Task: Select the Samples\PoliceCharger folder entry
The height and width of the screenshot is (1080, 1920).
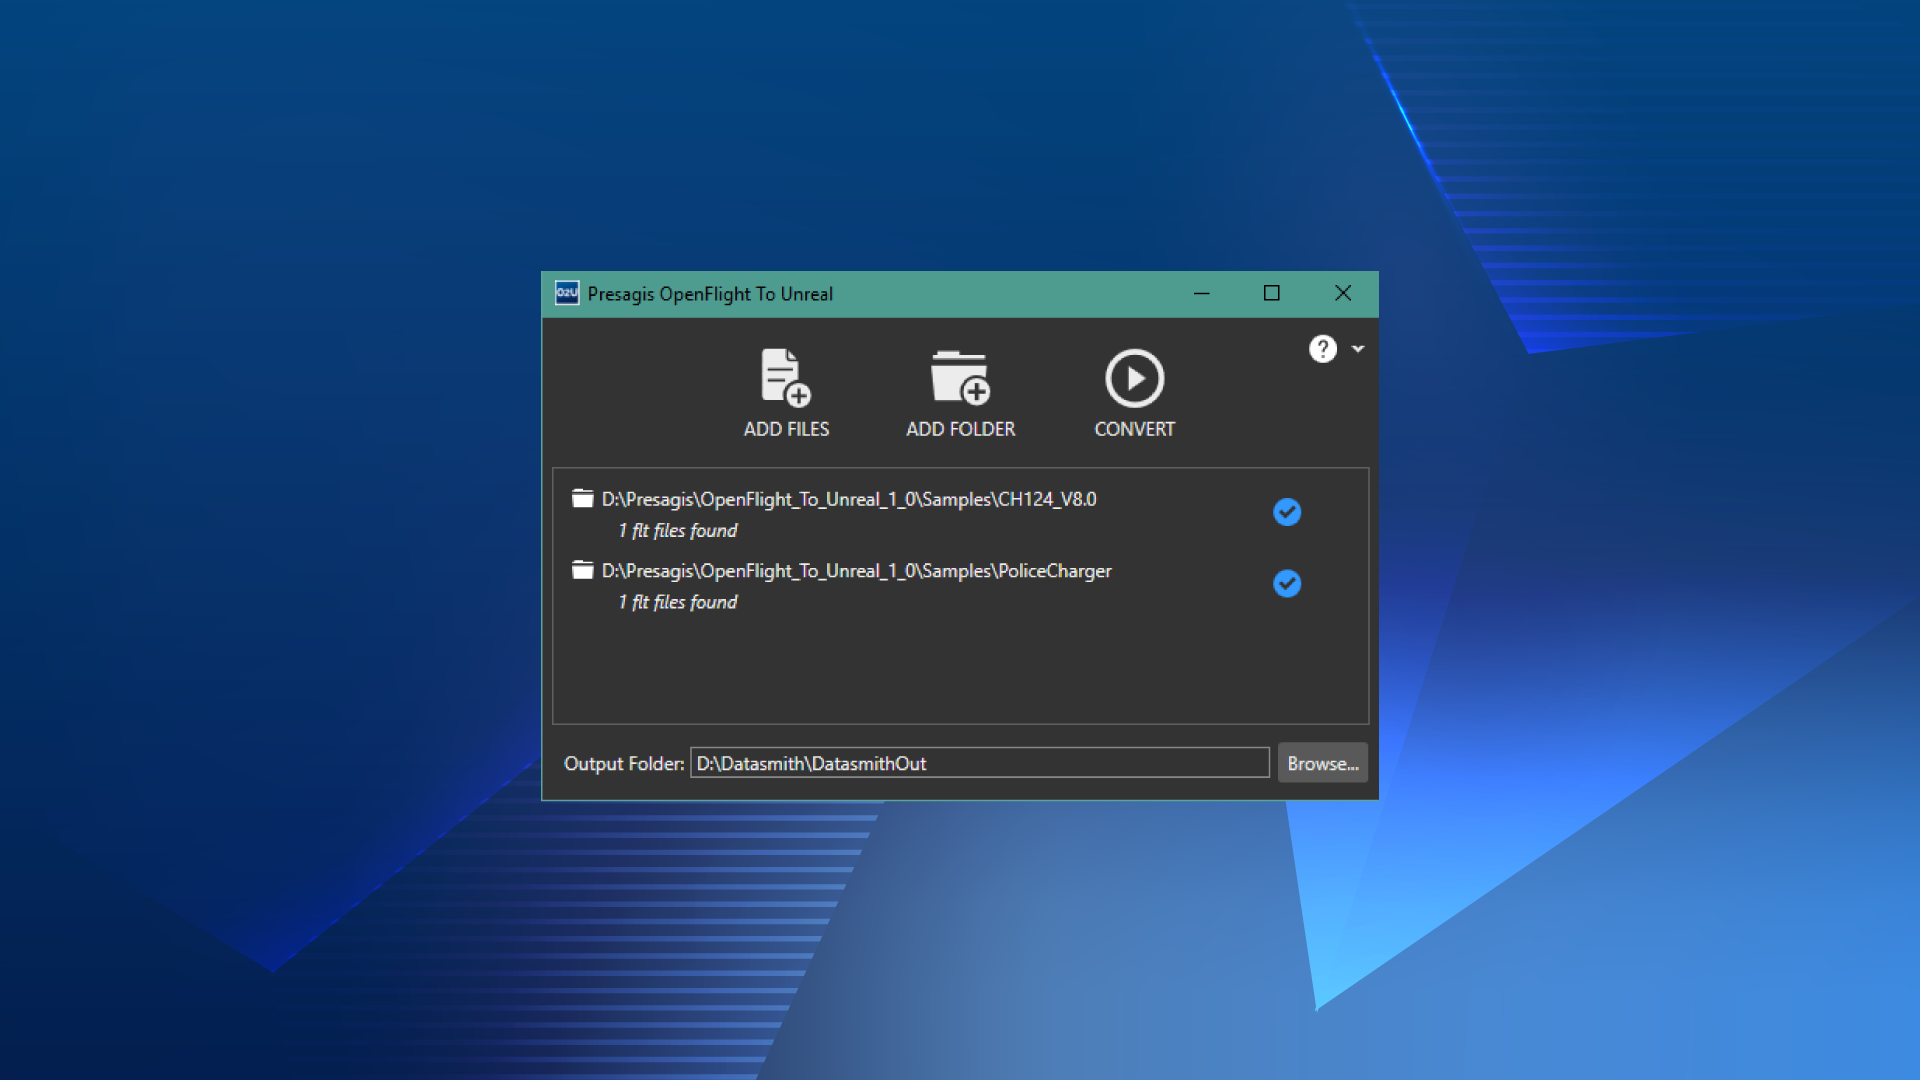Action: pyautogui.click(x=856, y=571)
